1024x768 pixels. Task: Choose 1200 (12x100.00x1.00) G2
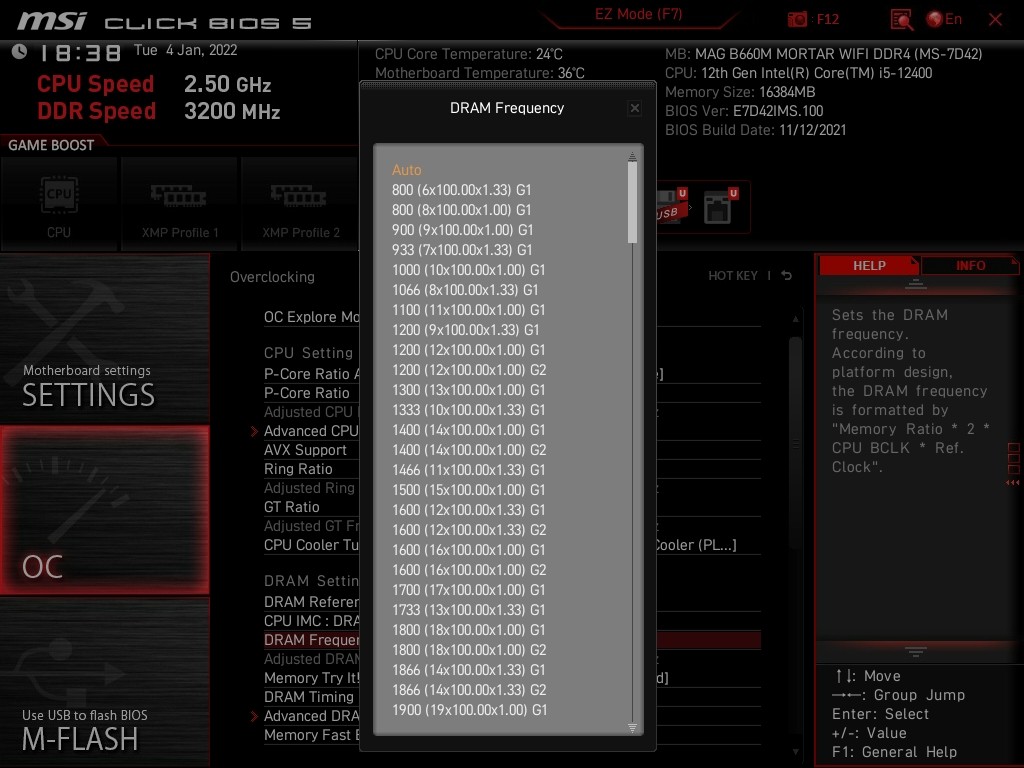(x=469, y=370)
